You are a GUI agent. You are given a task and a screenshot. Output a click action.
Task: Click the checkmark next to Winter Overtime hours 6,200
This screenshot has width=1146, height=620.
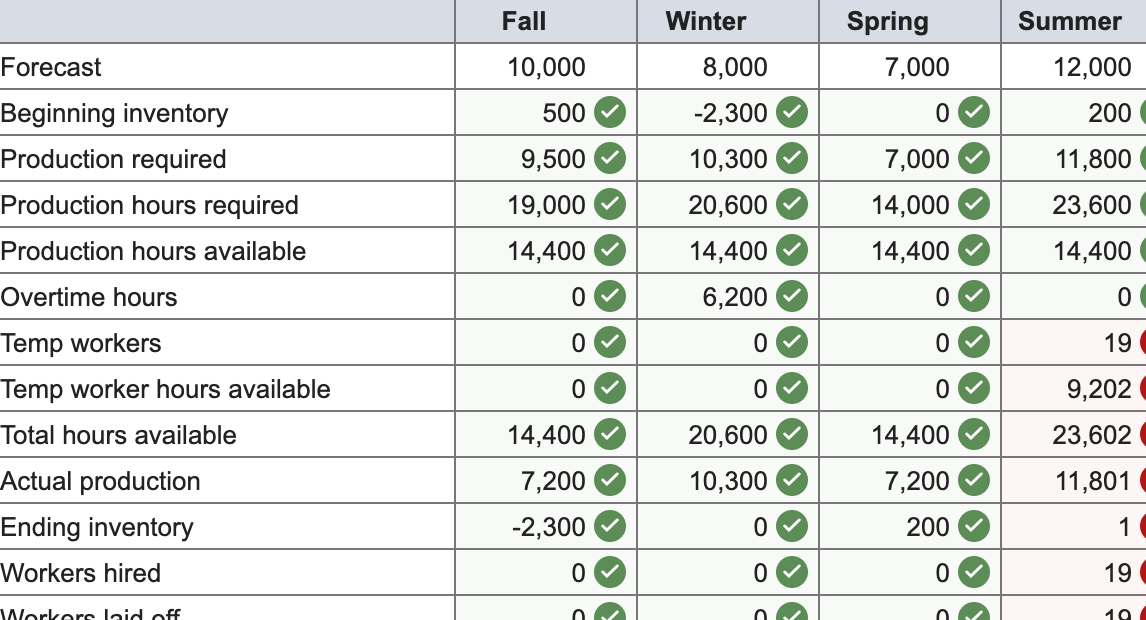790,297
